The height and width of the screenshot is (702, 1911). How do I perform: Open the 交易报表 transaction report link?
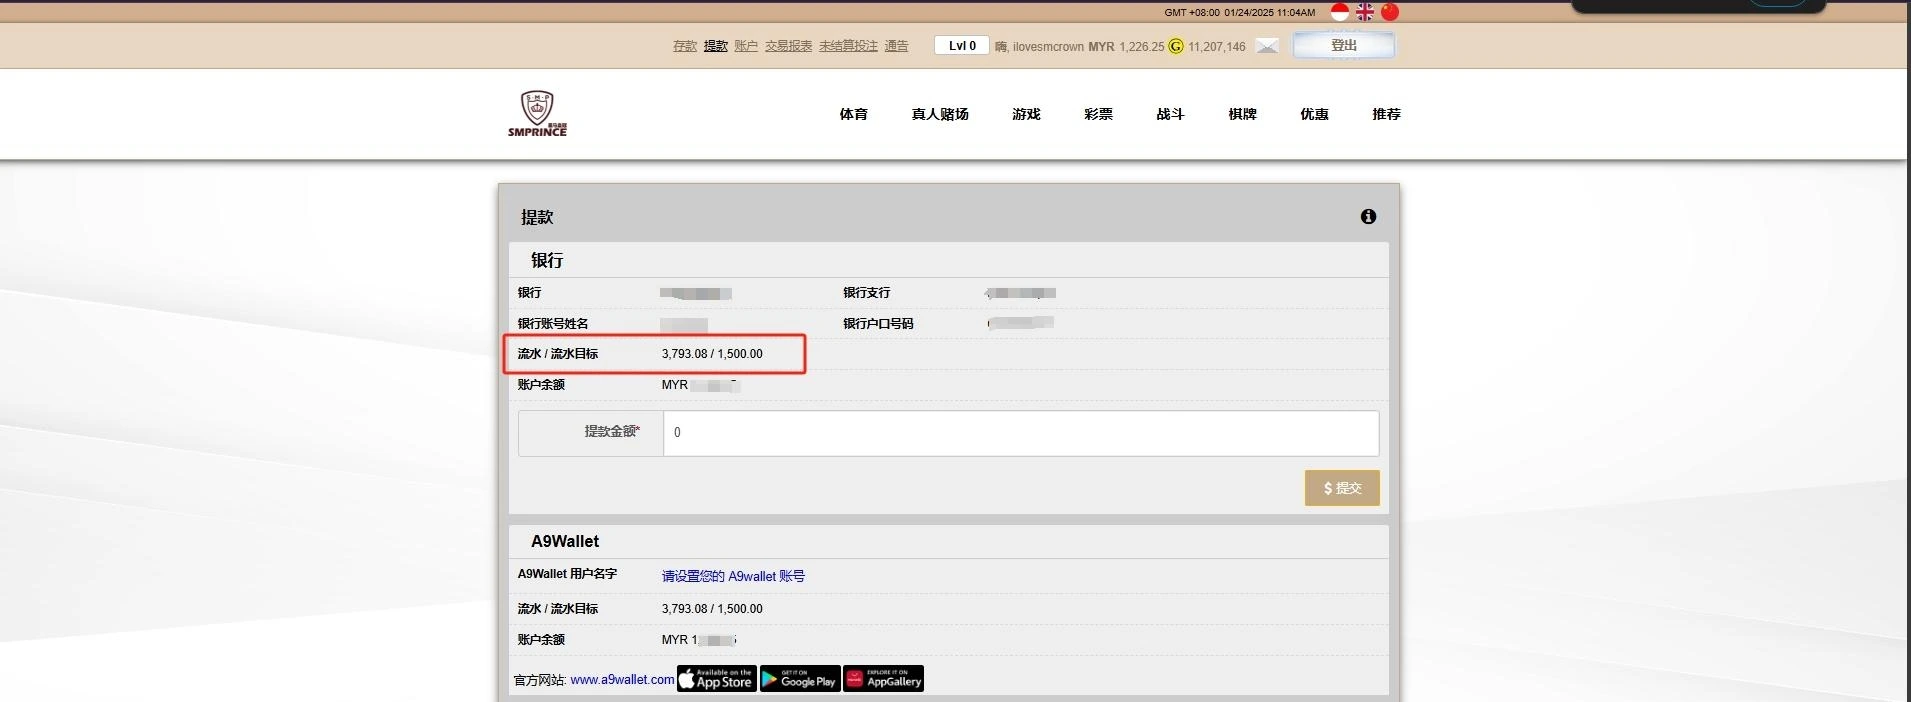[788, 46]
